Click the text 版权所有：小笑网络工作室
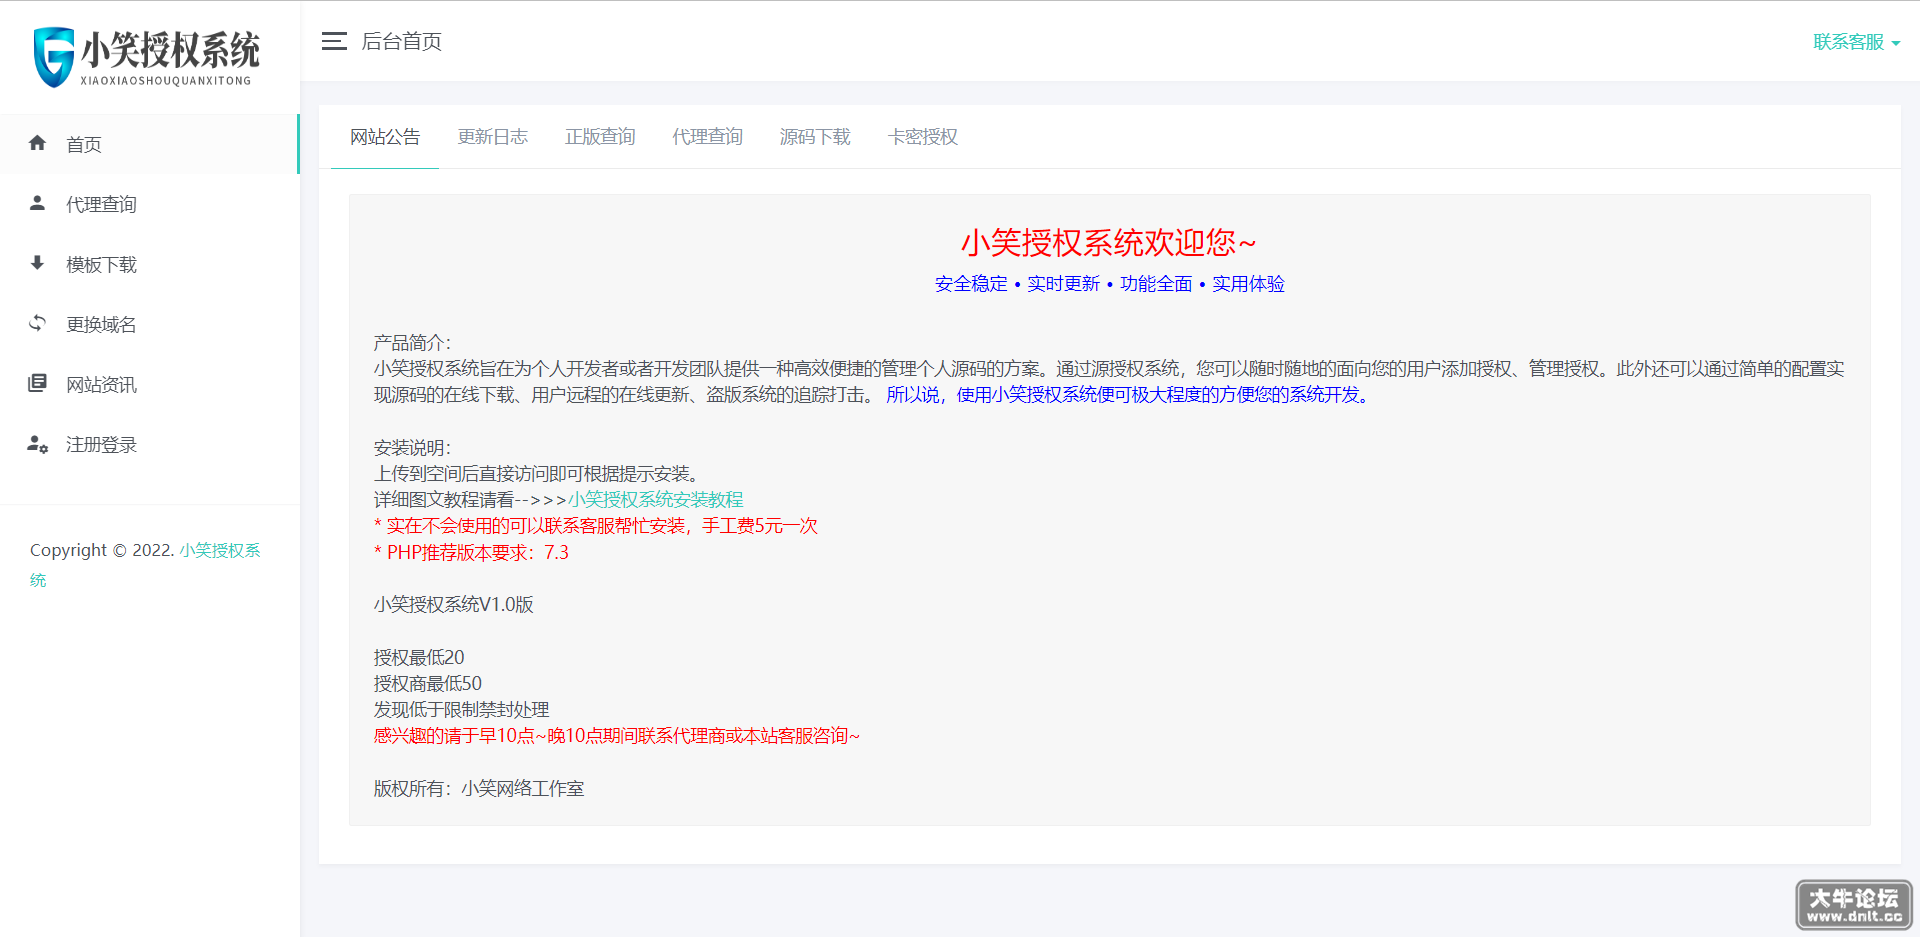 [479, 788]
